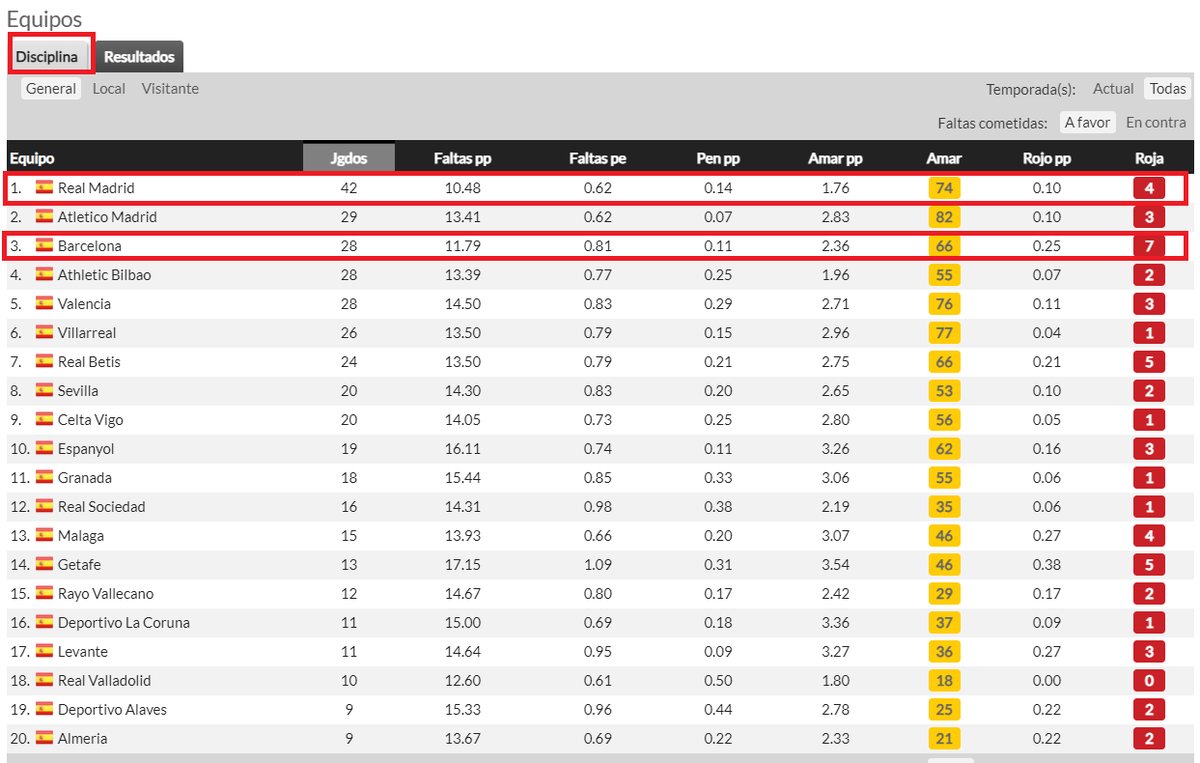
Task: Click Villarreal yellow card badge 77
Action: [x=944, y=333]
